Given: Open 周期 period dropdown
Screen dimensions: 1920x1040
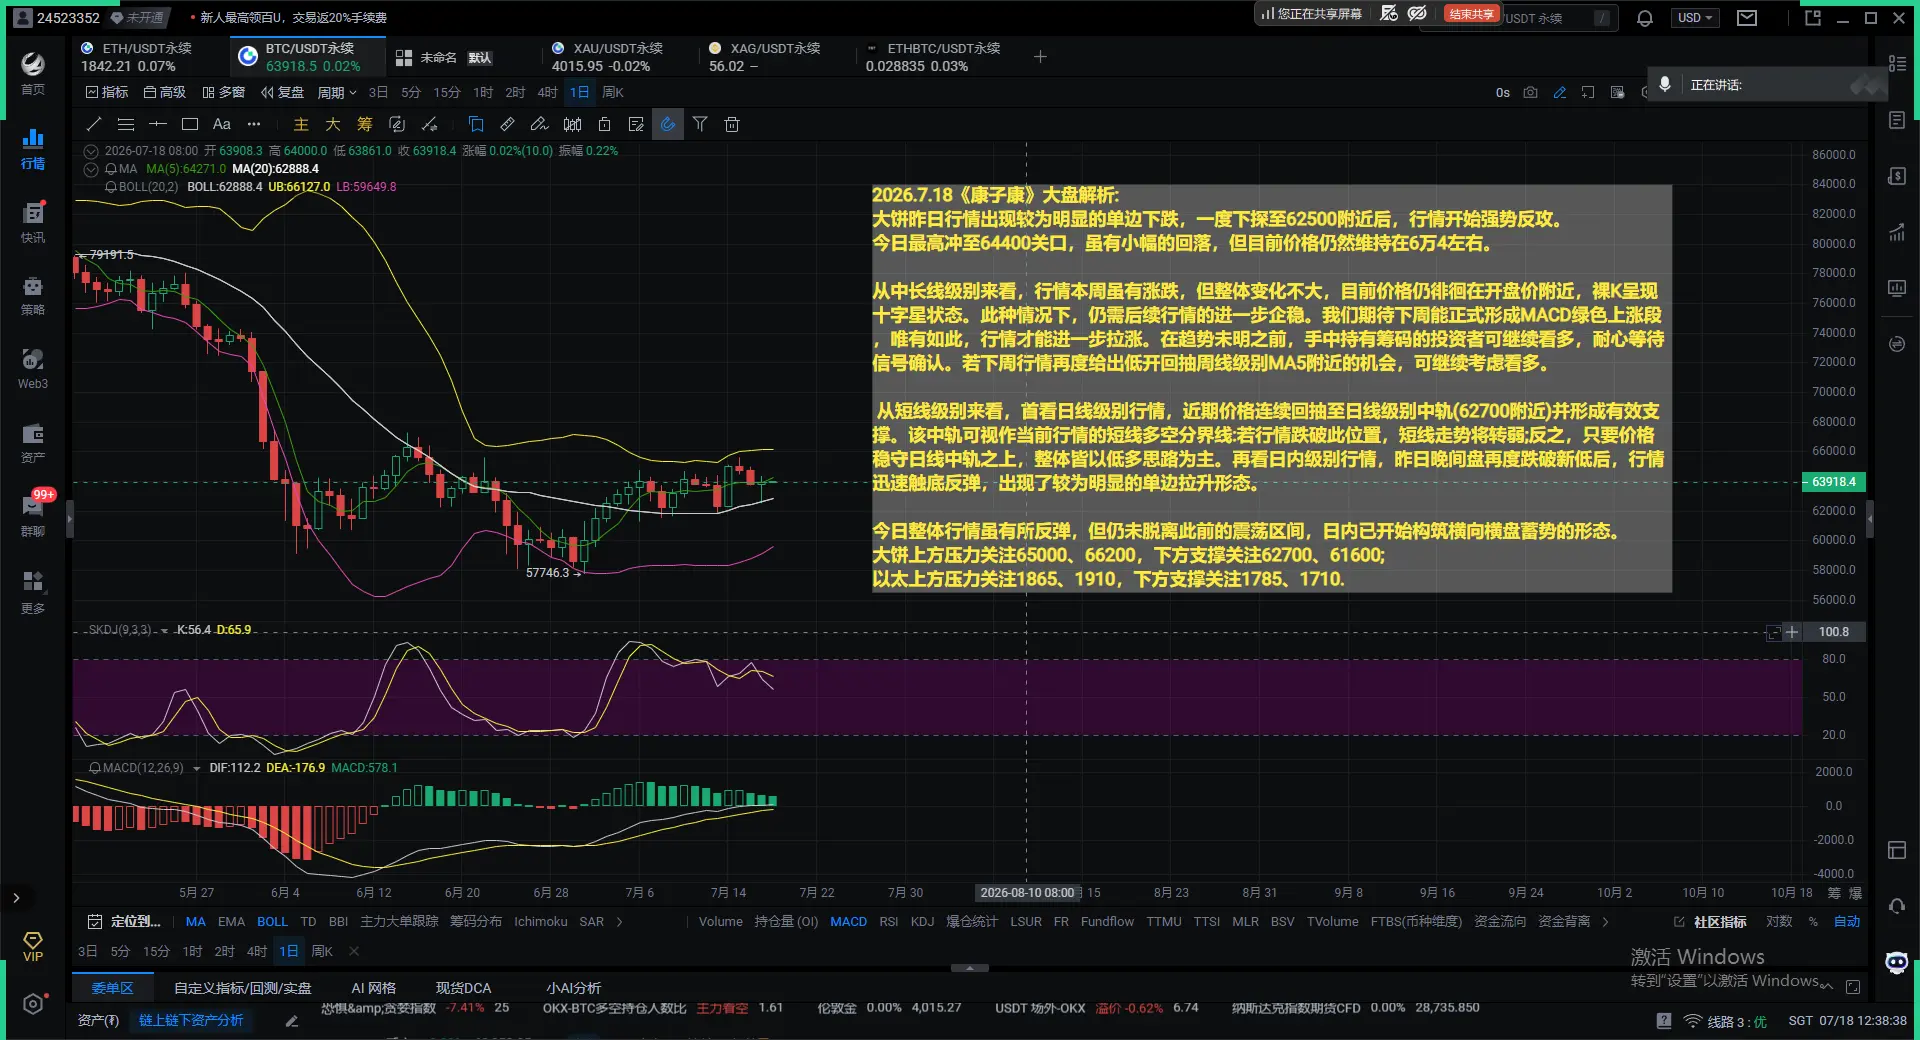Looking at the screenshot, I should click(337, 92).
